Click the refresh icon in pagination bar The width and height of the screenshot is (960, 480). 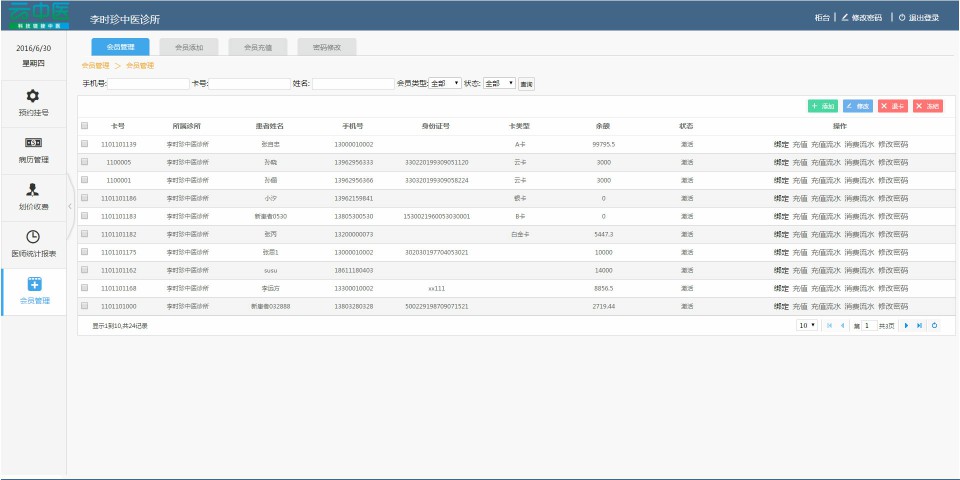[934, 325]
